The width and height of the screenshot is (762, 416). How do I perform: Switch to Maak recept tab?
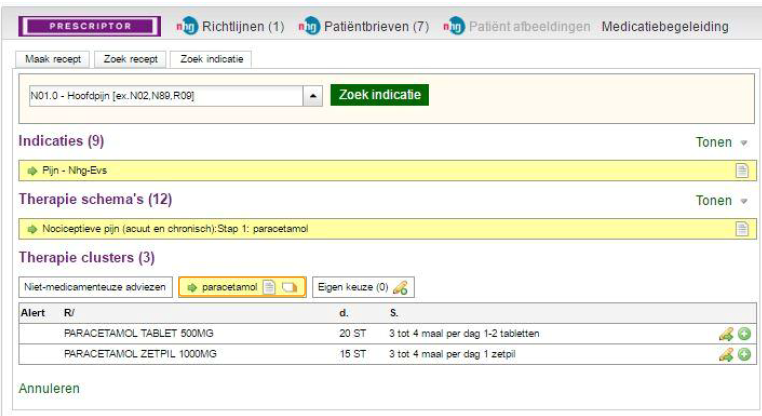point(53,59)
